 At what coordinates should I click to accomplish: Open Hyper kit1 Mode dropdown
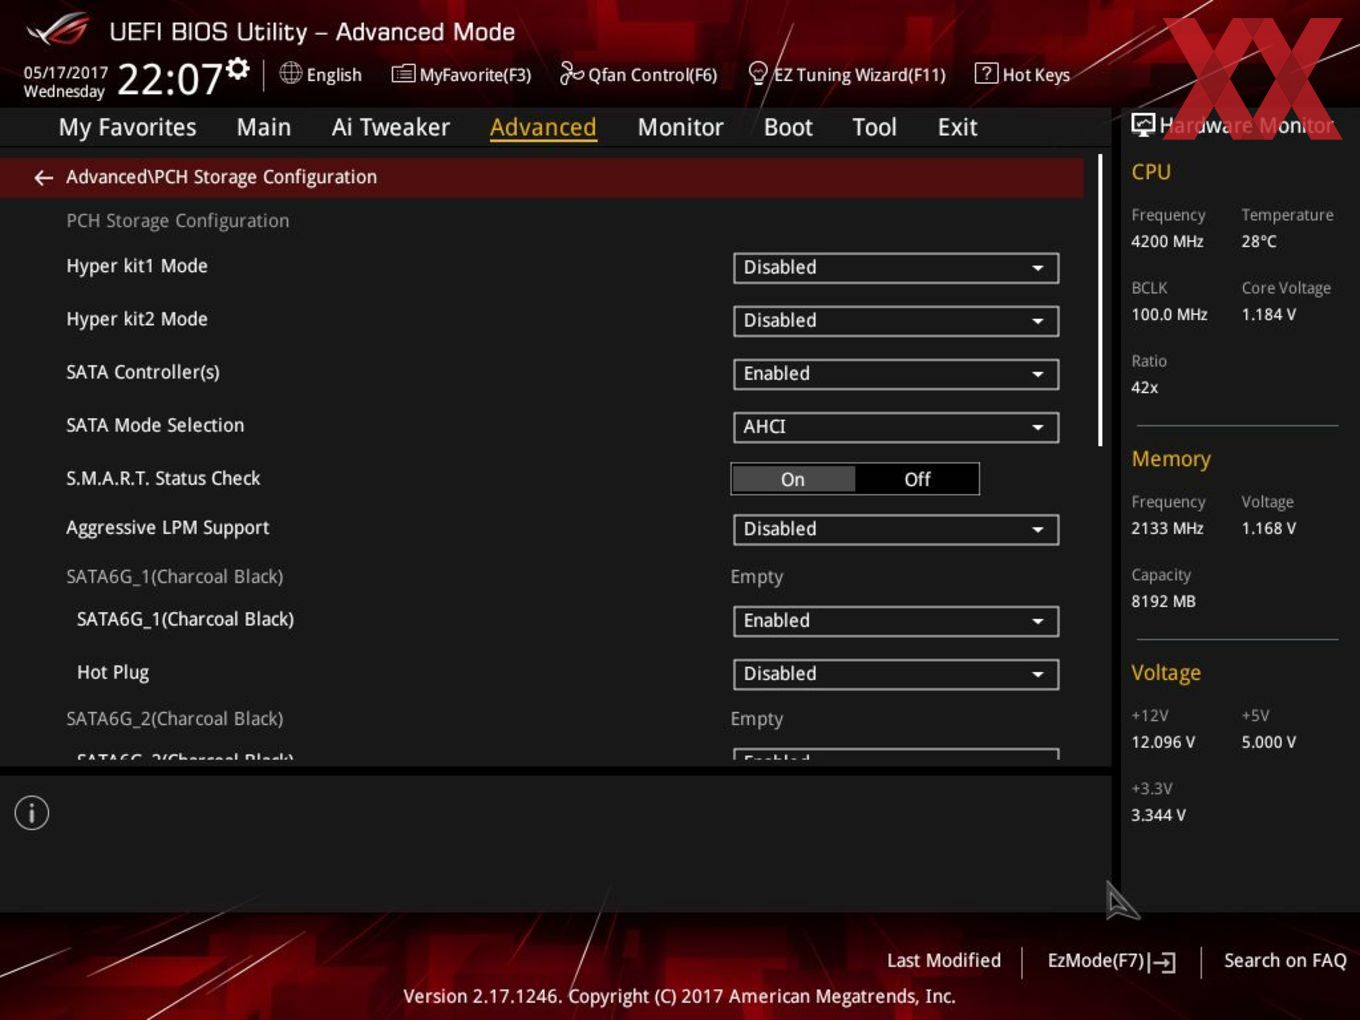coord(896,268)
